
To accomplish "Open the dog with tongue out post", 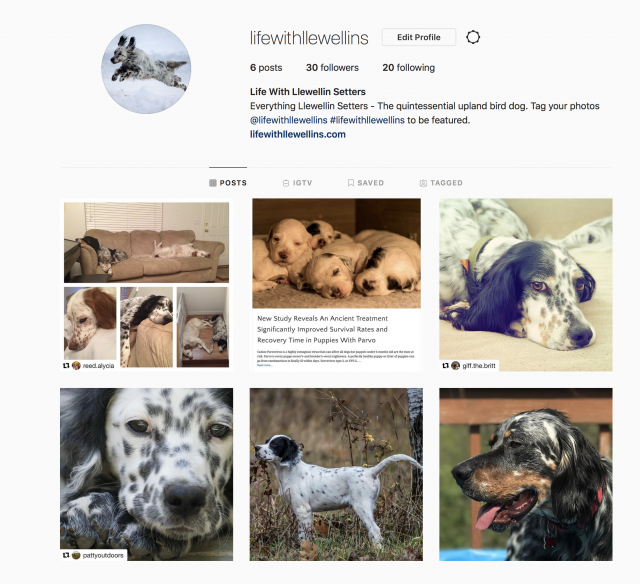I will (x=526, y=474).
